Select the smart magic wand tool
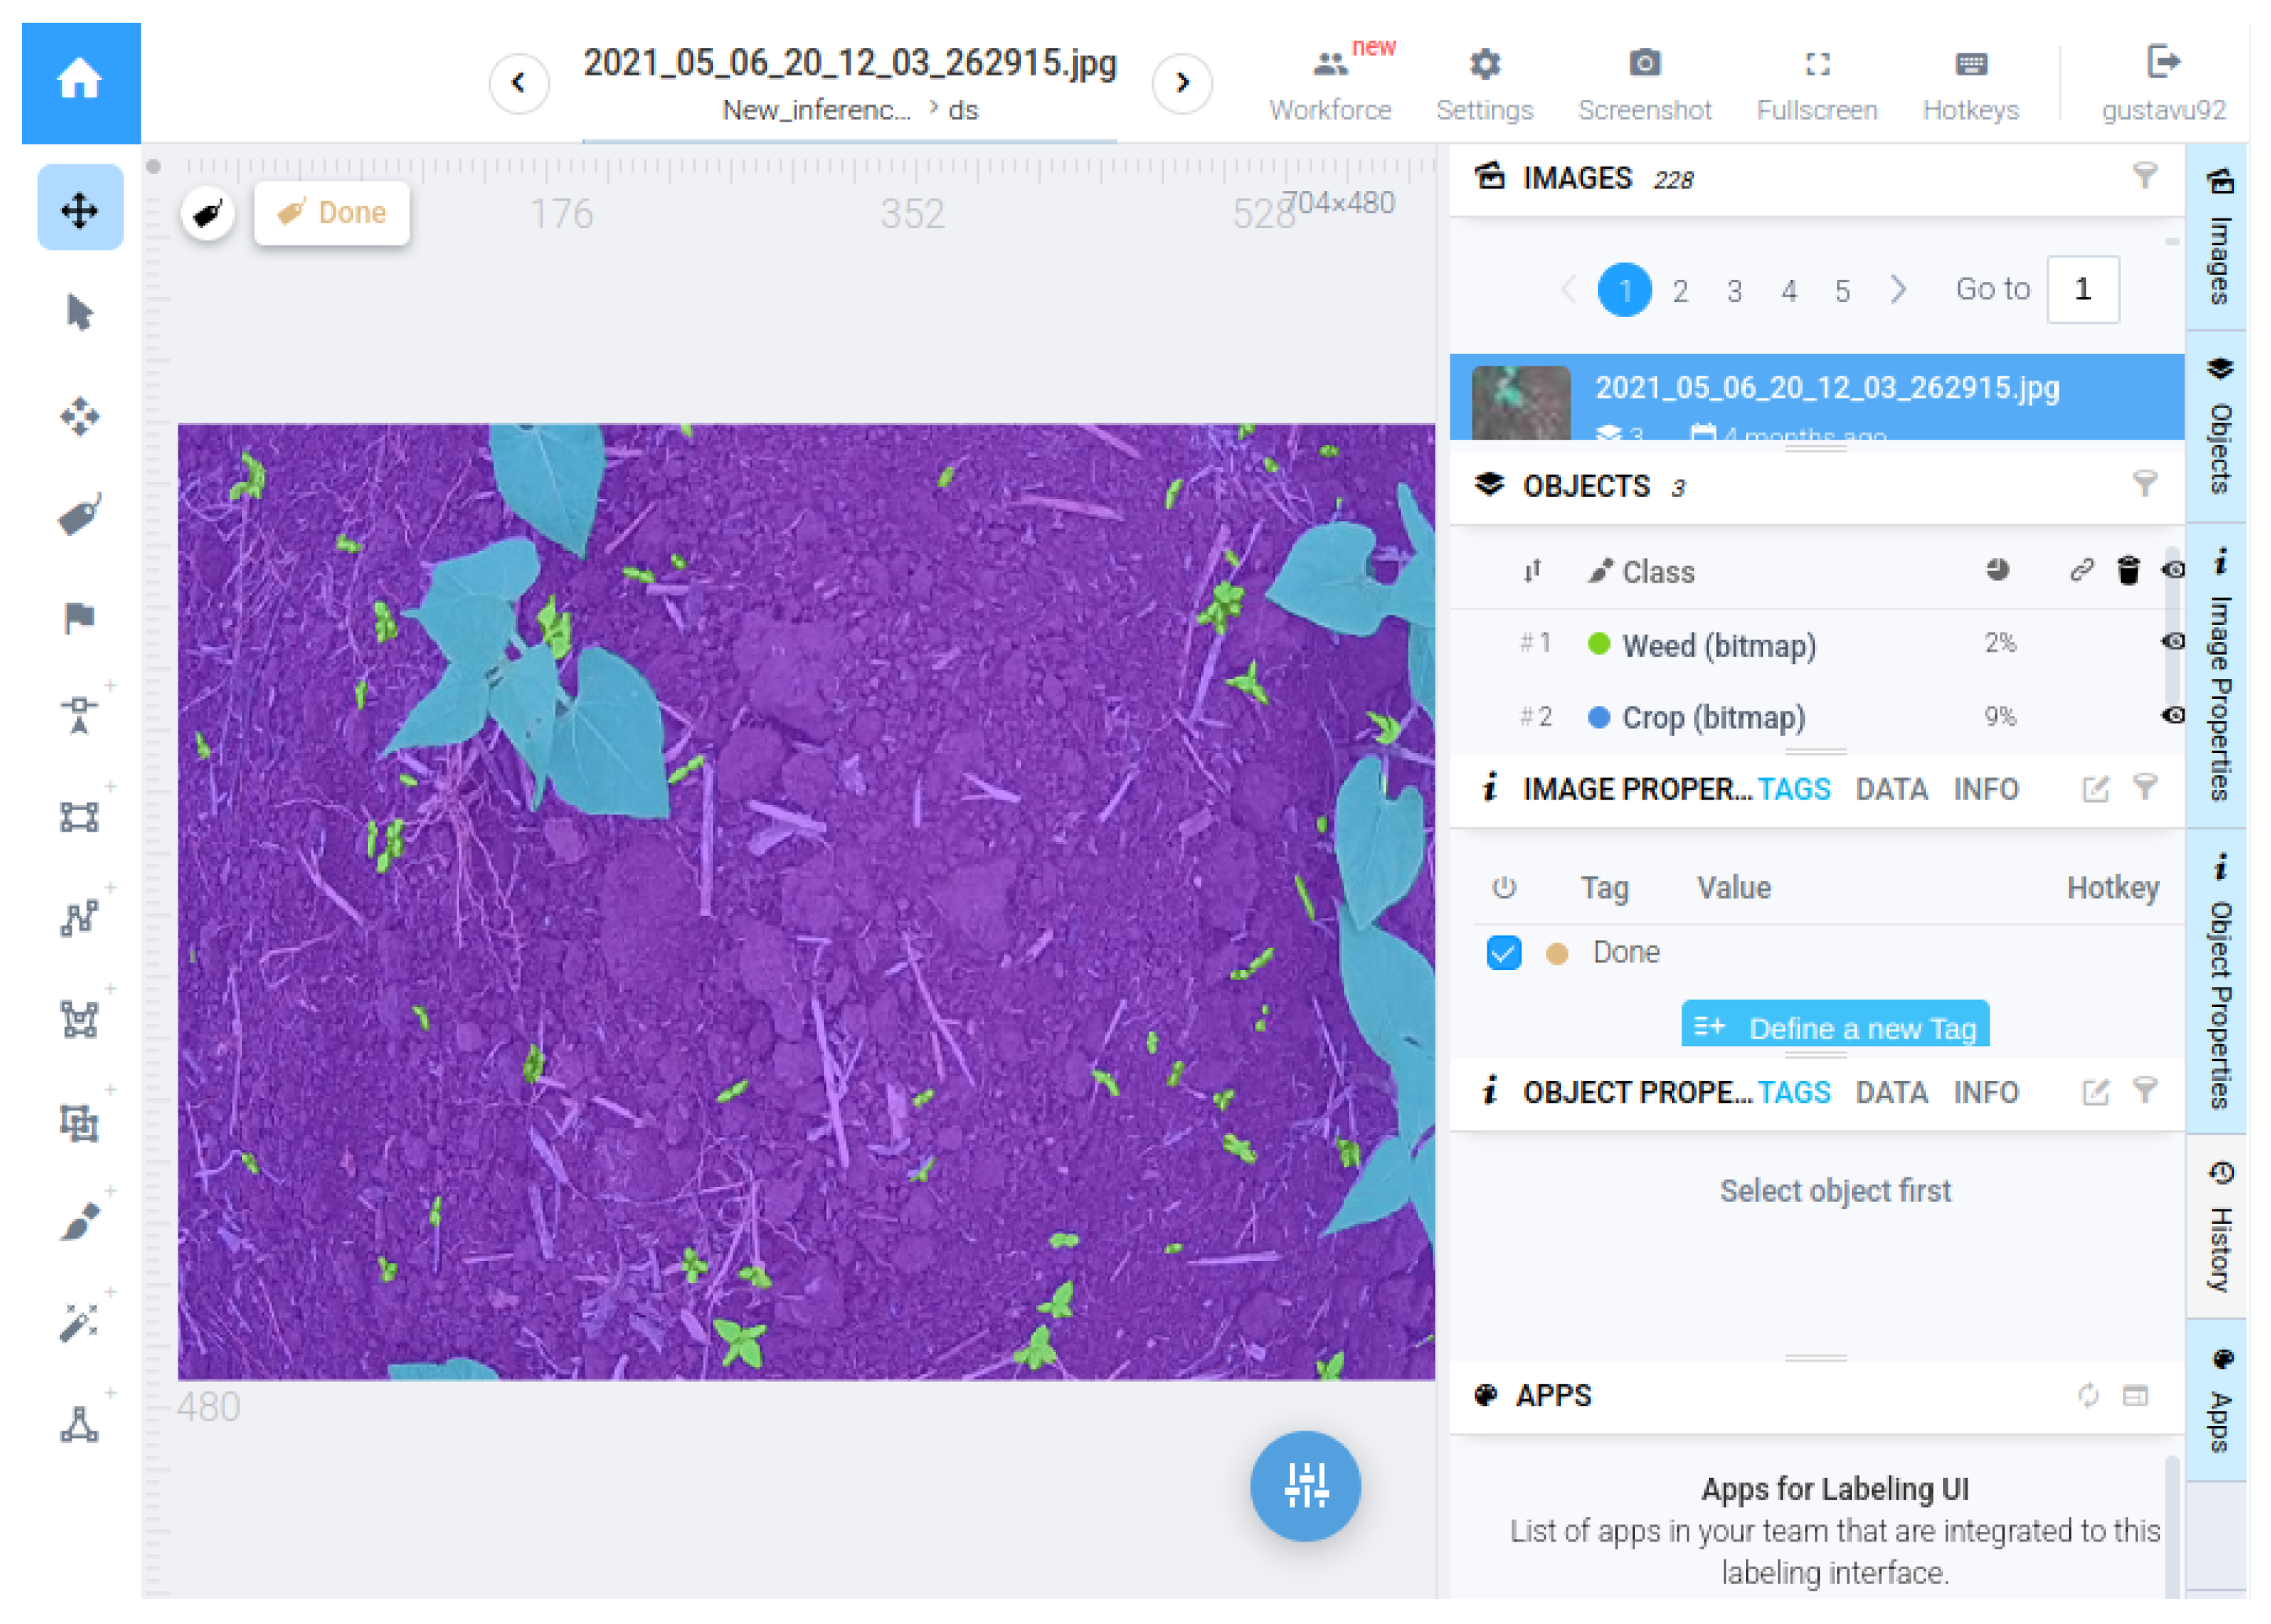This screenshot has width=2271, height=1624. coord(80,1323)
